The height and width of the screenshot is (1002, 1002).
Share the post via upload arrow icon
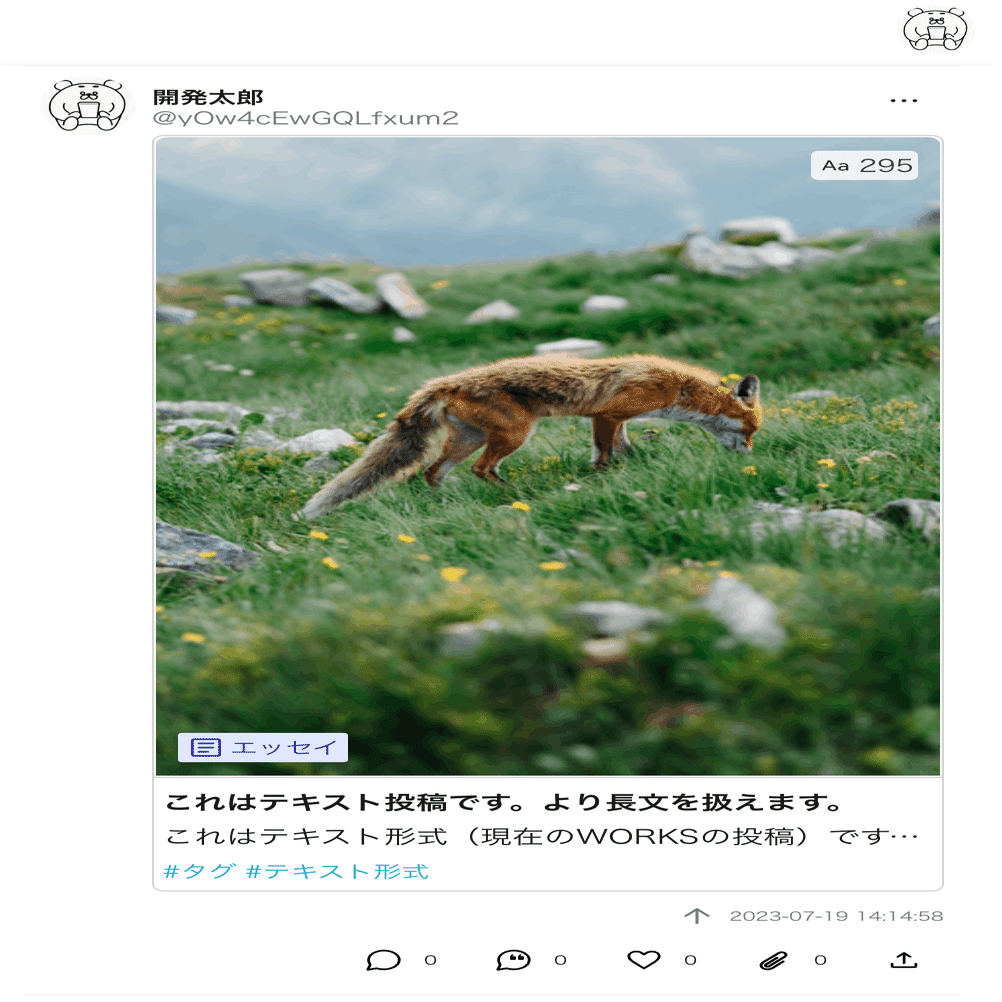coord(904,959)
